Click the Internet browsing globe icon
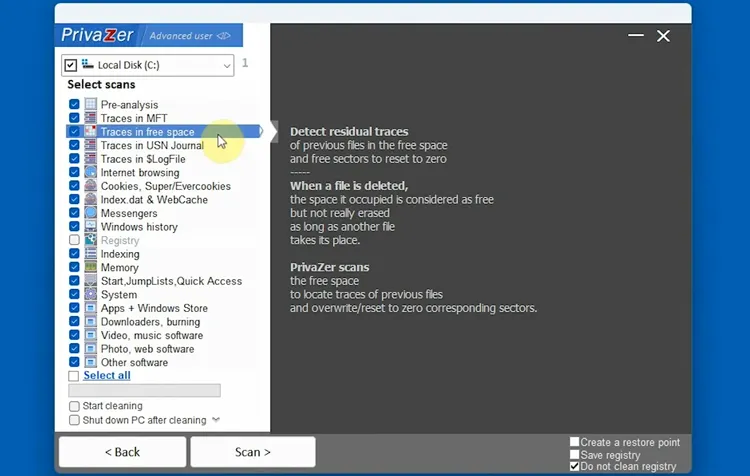This screenshot has width=750, height=476. 90,172
